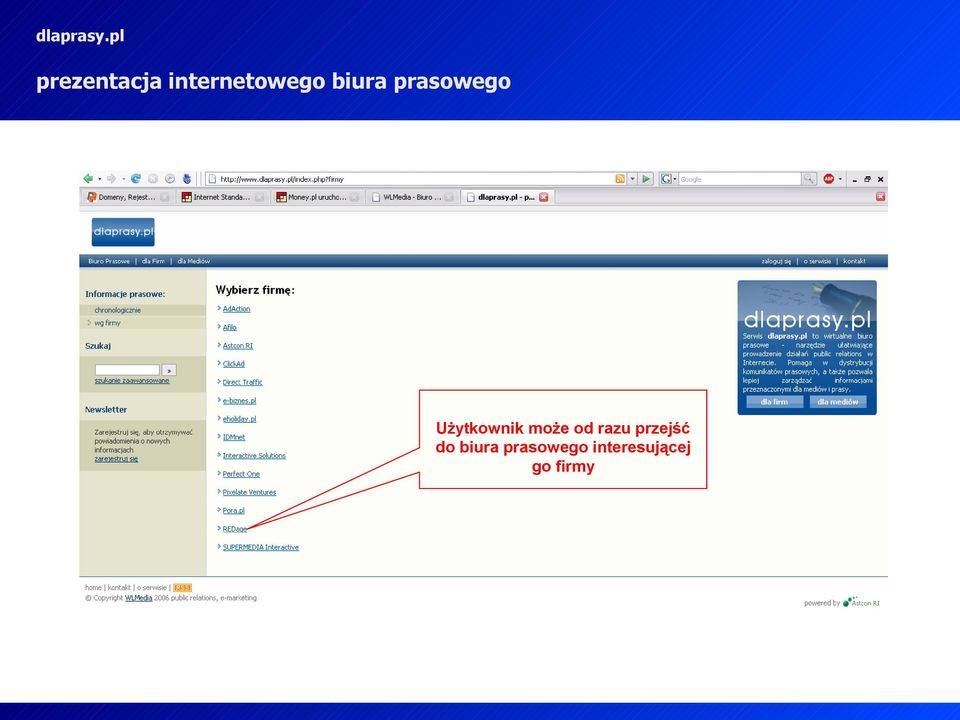Open the AdAction company link
The image size is (960, 720).
point(236,309)
